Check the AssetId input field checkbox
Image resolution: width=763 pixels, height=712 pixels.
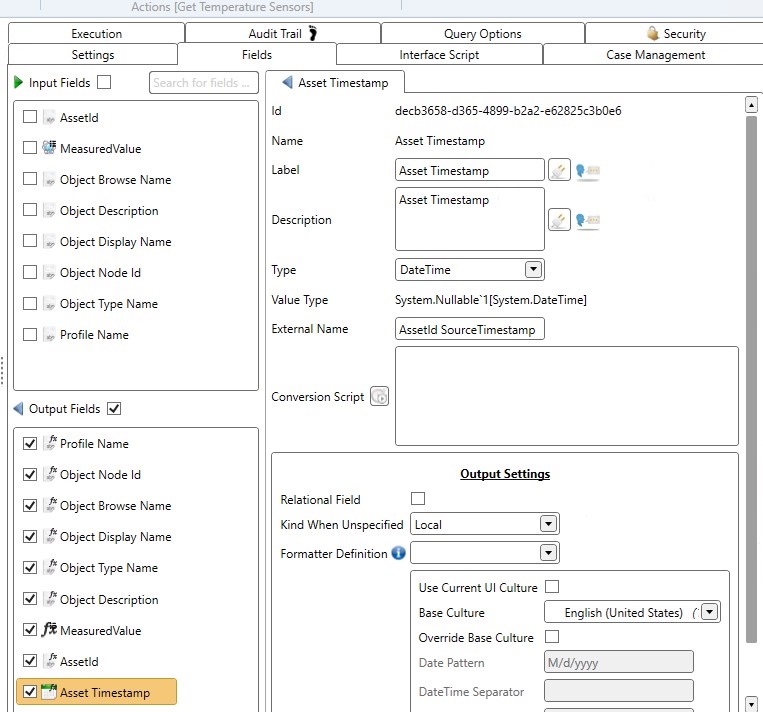point(30,117)
